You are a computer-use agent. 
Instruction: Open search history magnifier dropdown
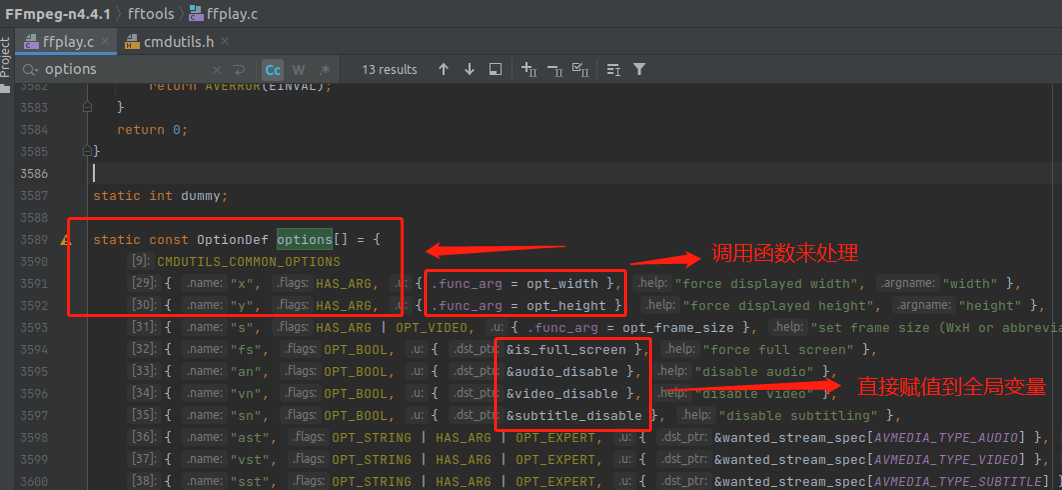tap(31, 70)
